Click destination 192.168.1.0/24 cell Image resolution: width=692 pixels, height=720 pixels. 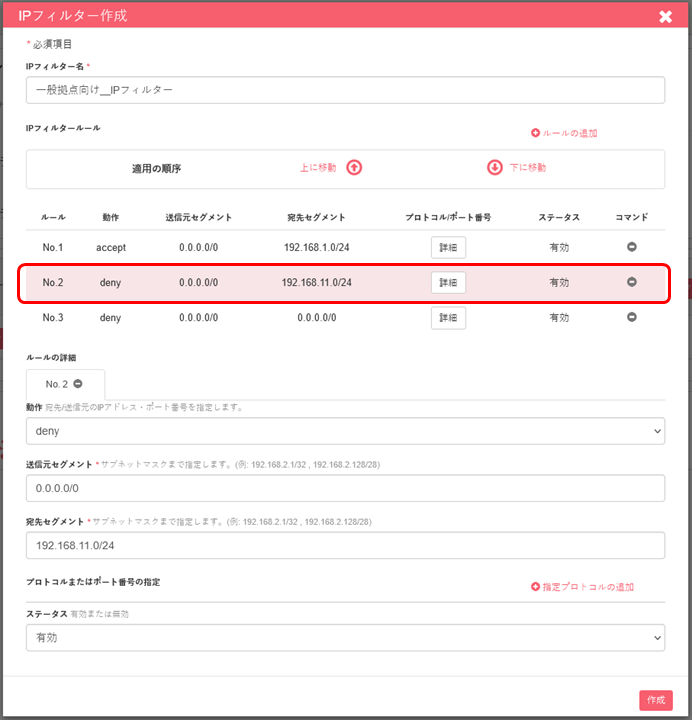coord(316,248)
